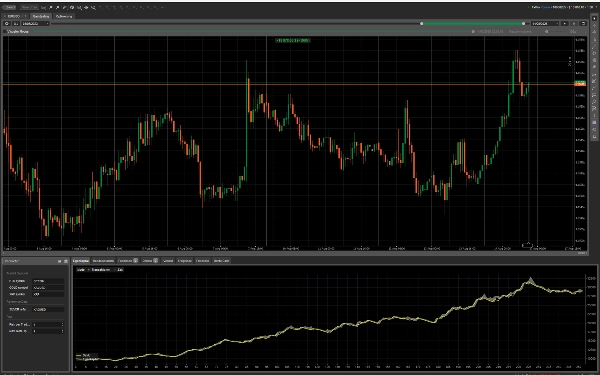The width and height of the screenshot is (600, 375).
Task: Select the diagonal trend line drawing tool
Action: point(594,46)
